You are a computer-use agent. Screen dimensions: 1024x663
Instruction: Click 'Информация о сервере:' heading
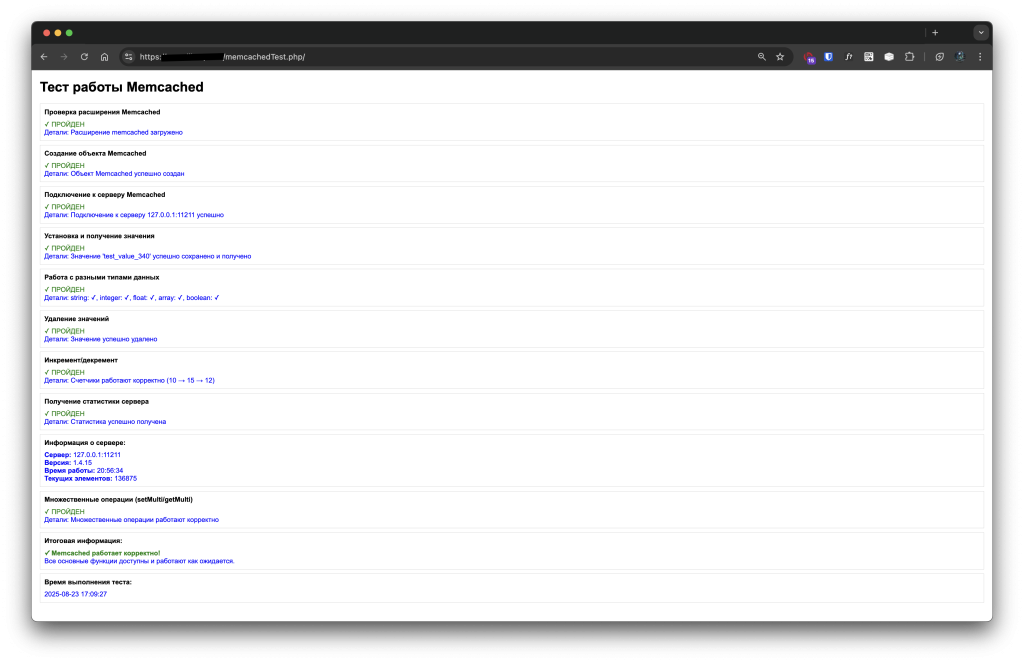(x=84, y=443)
